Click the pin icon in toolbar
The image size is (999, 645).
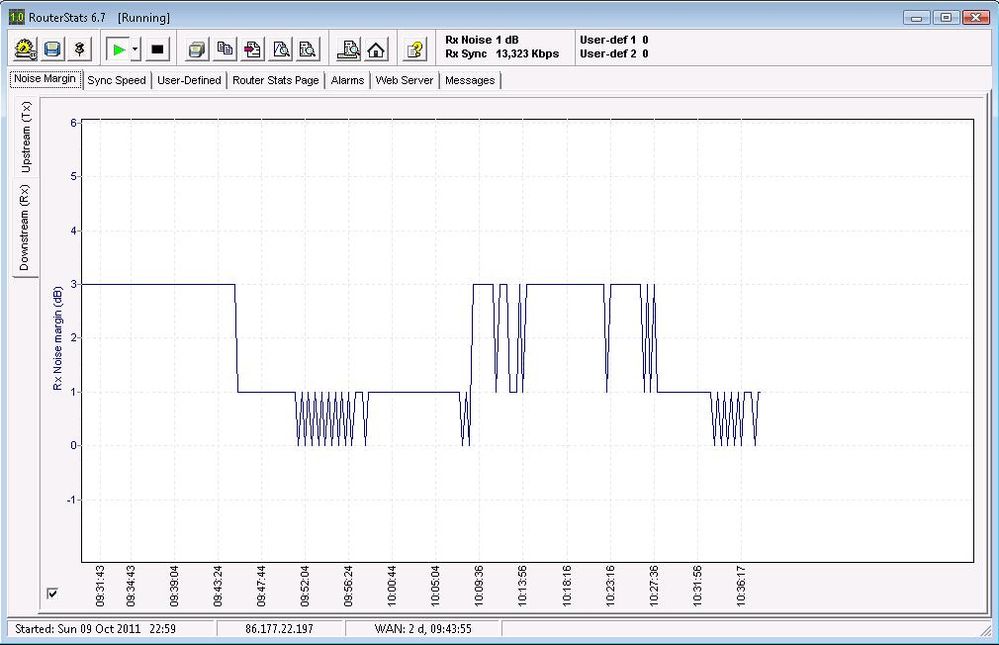(80, 48)
